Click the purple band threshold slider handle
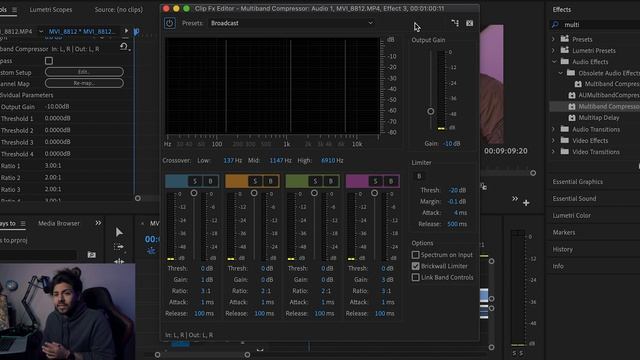The image size is (640, 360). (374, 193)
